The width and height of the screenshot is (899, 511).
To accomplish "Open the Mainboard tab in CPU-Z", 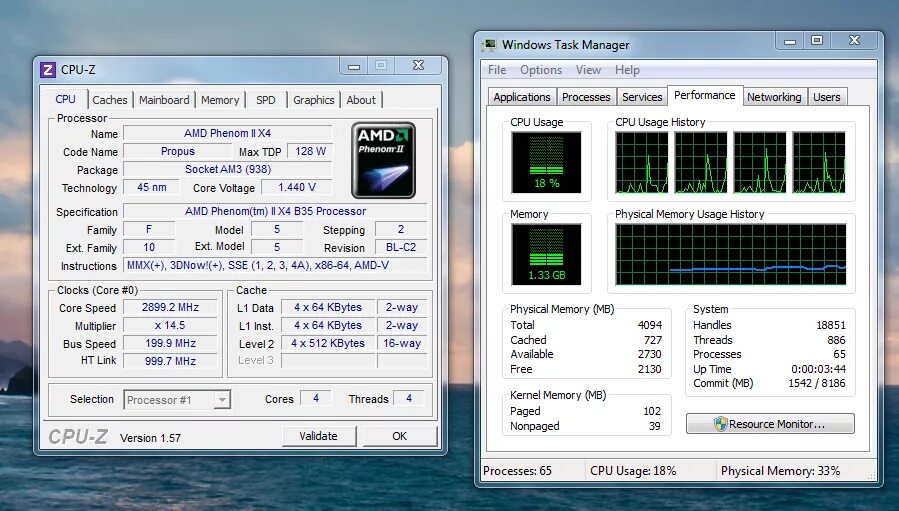I will click(x=164, y=100).
